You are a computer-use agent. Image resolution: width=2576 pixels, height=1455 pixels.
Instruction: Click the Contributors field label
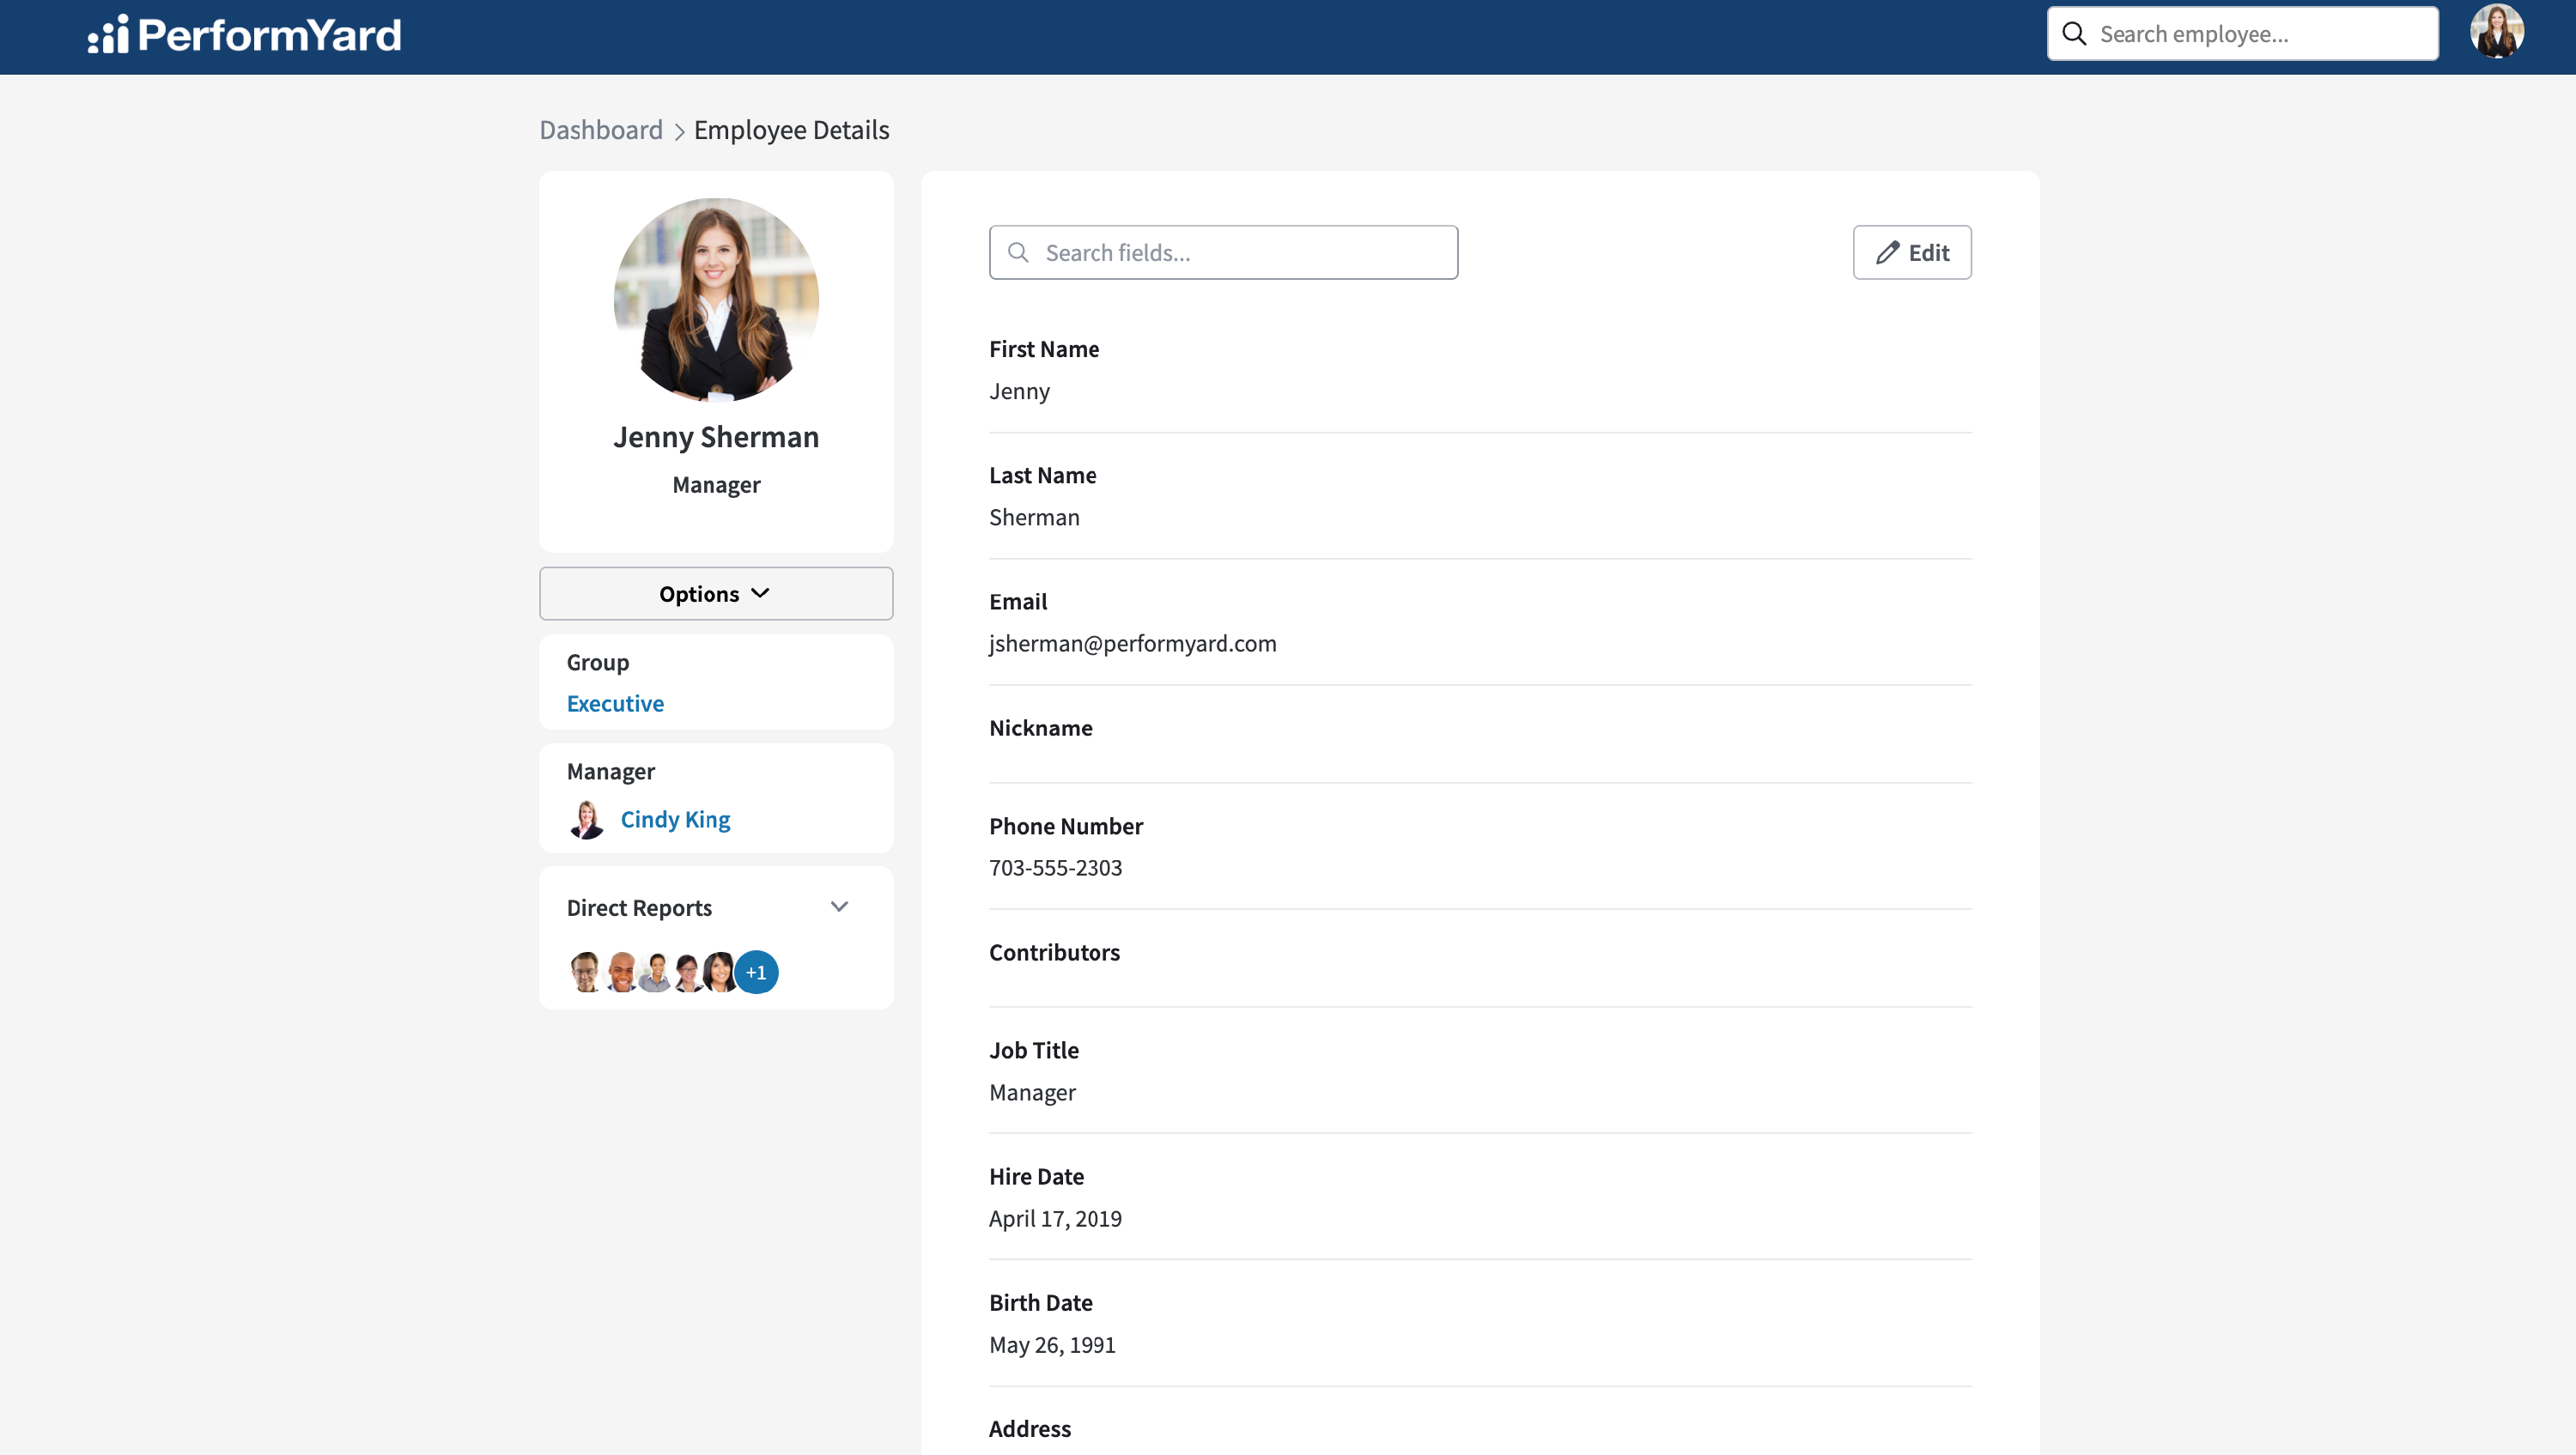click(1054, 952)
